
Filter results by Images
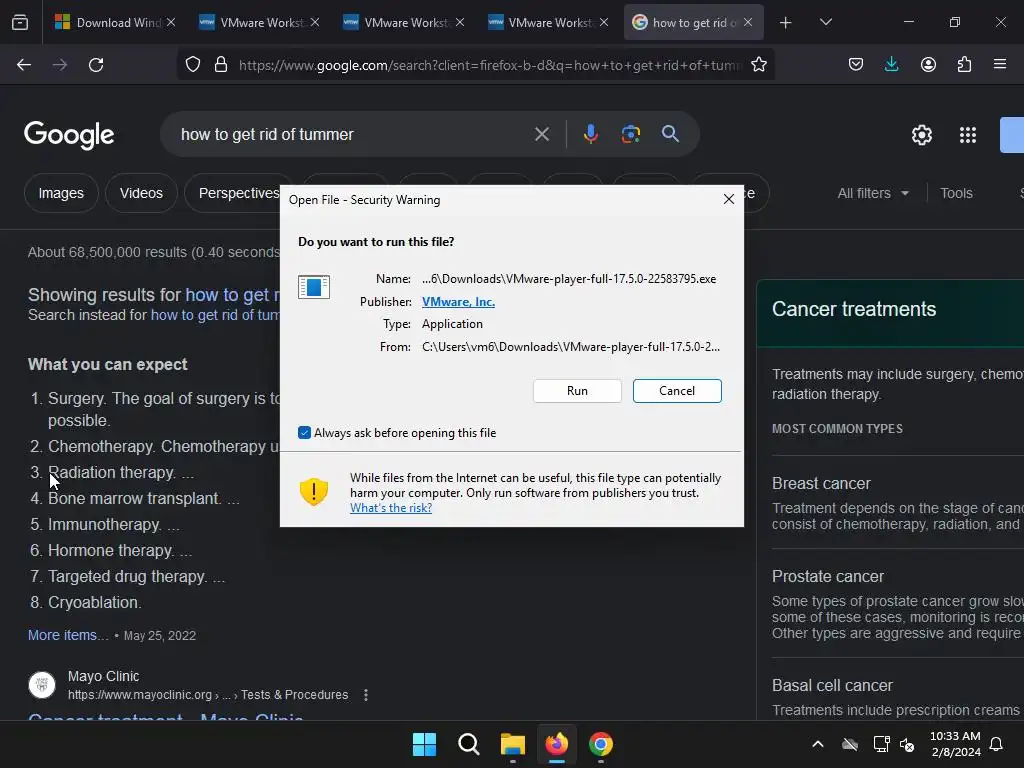61,193
